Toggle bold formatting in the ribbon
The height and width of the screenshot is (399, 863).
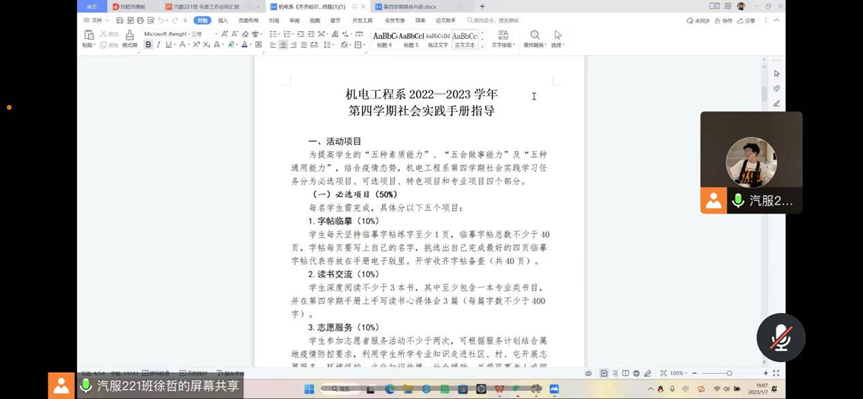pyautogui.click(x=148, y=45)
